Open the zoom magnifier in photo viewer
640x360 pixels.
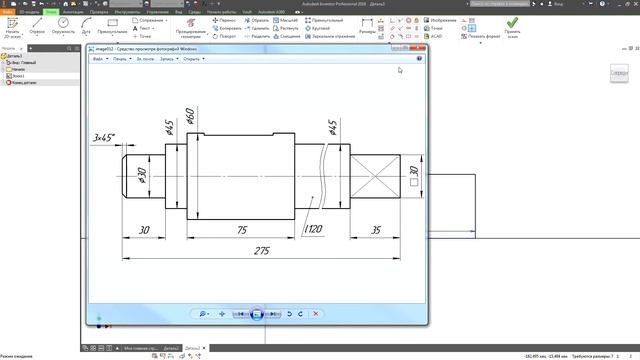204,314
